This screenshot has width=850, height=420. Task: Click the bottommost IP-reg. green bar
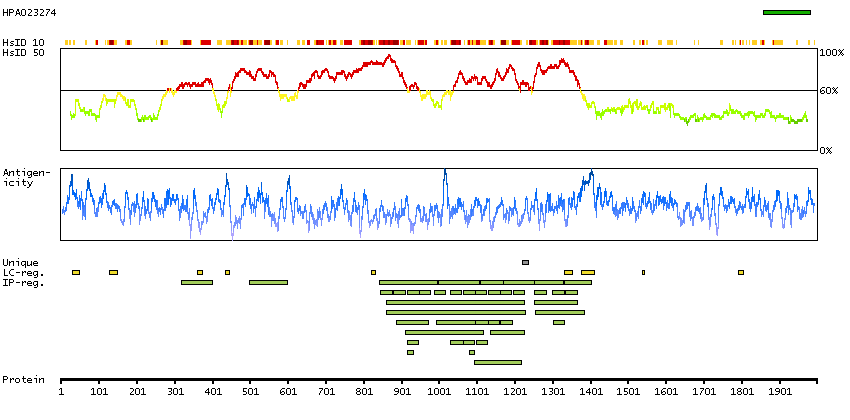click(497, 362)
